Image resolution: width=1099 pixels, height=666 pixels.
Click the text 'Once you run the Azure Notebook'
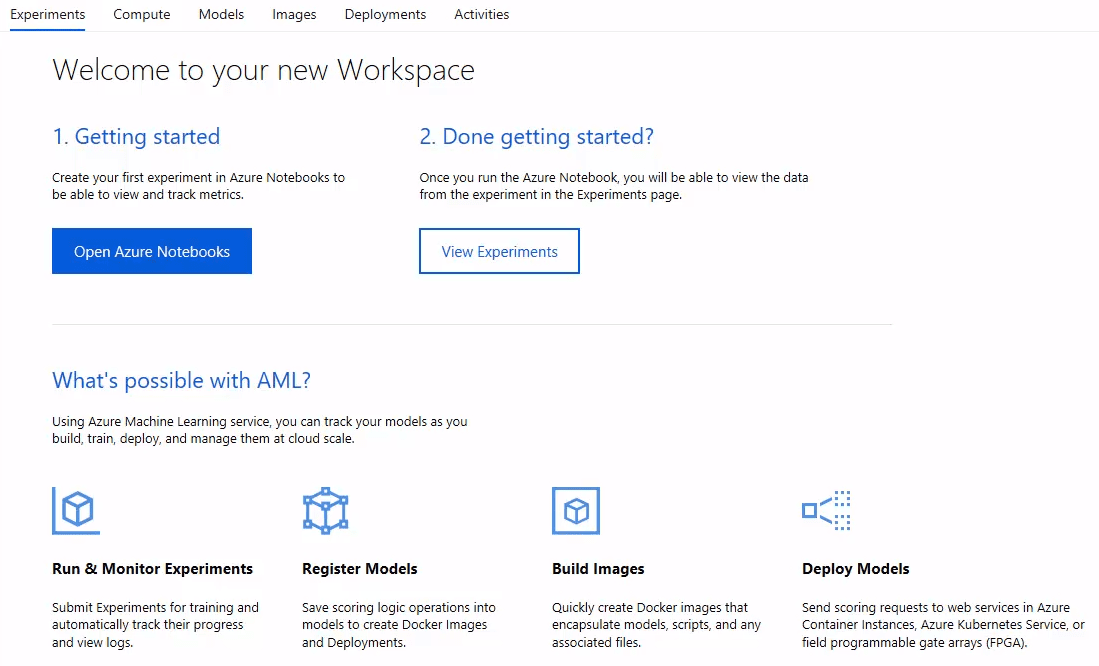pyautogui.click(x=519, y=177)
